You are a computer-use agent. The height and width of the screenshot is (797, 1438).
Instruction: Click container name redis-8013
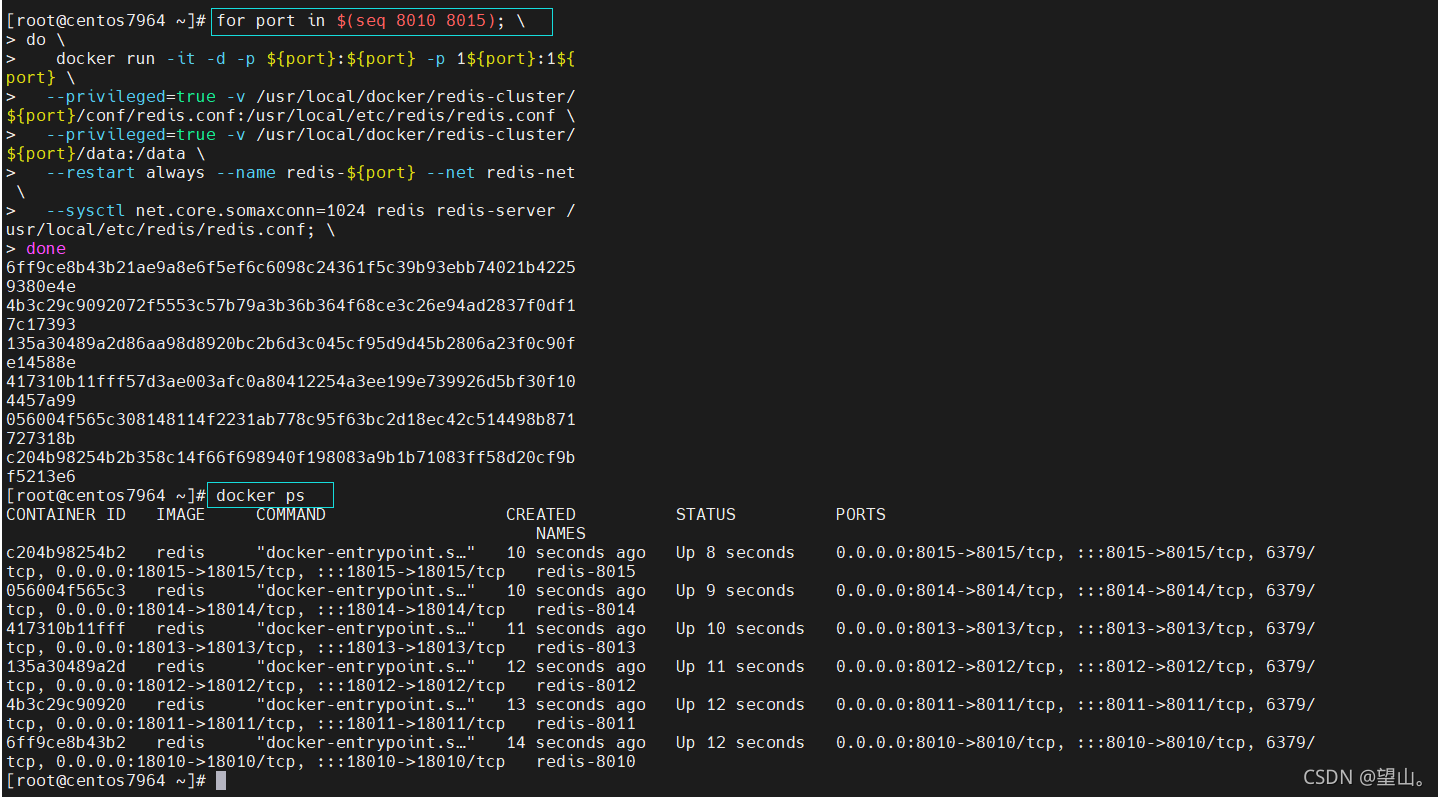[x=586, y=648]
